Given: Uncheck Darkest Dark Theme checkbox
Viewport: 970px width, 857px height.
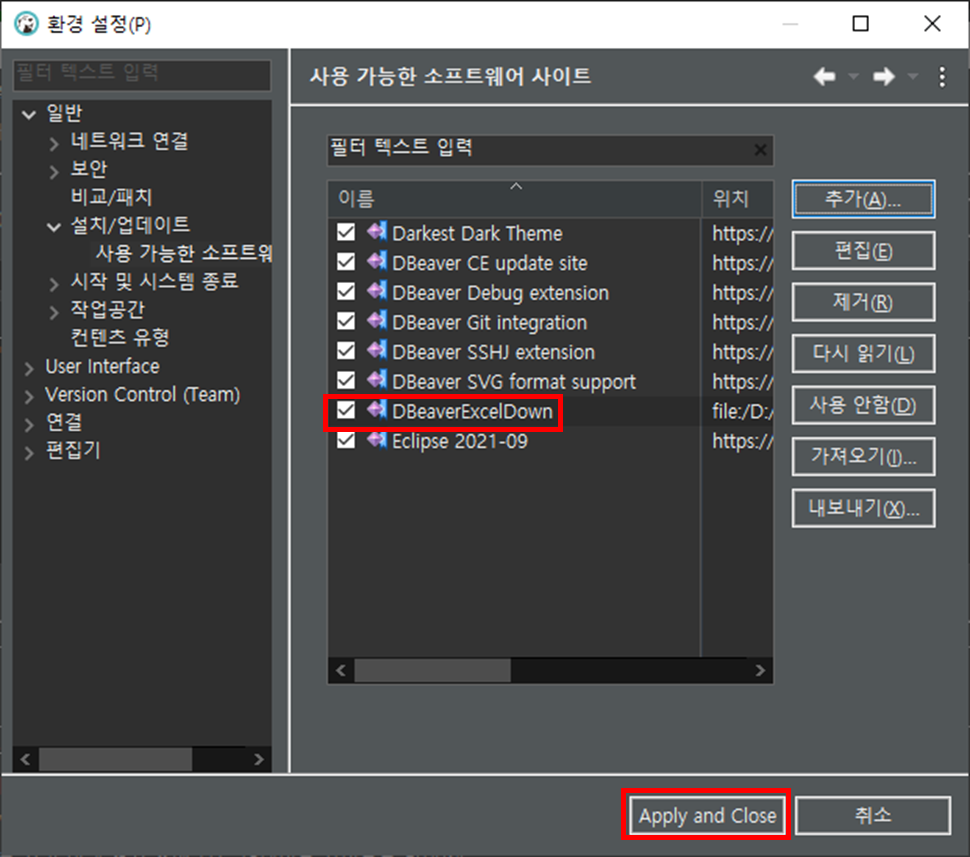Looking at the screenshot, I should [346, 233].
